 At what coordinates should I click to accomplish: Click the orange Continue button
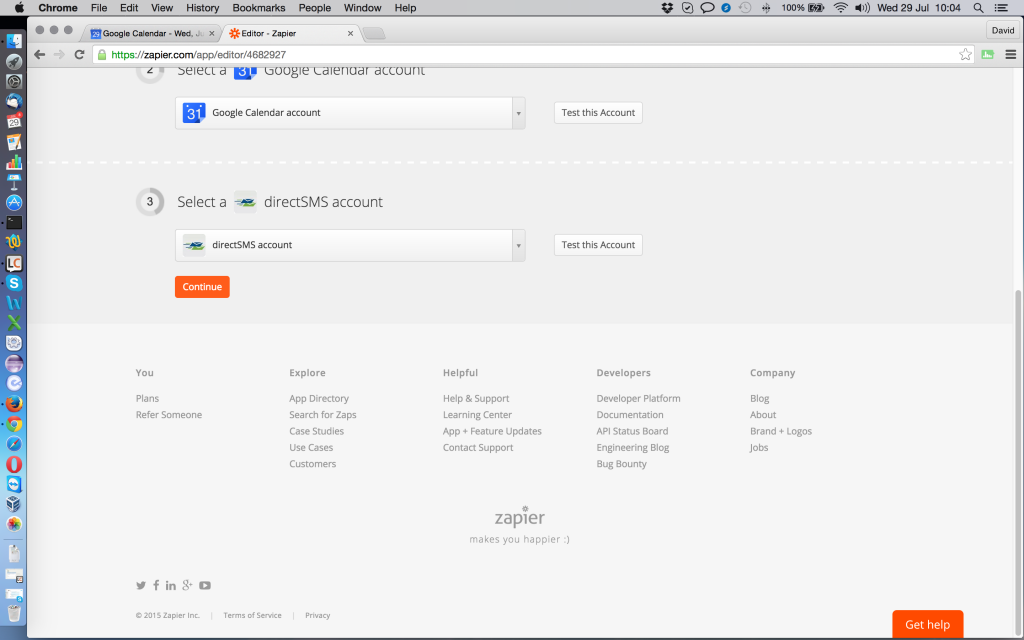pyautogui.click(x=202, y=287)
